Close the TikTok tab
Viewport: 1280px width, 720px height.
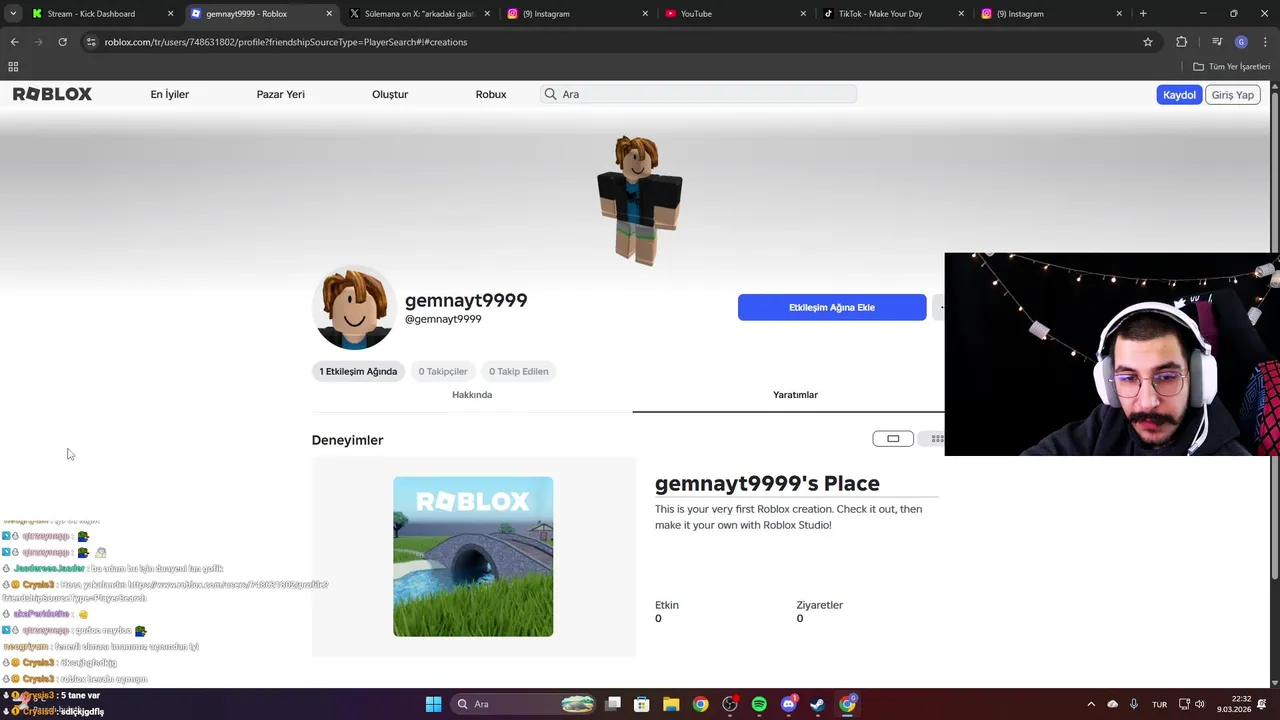(x=961, y=14)
